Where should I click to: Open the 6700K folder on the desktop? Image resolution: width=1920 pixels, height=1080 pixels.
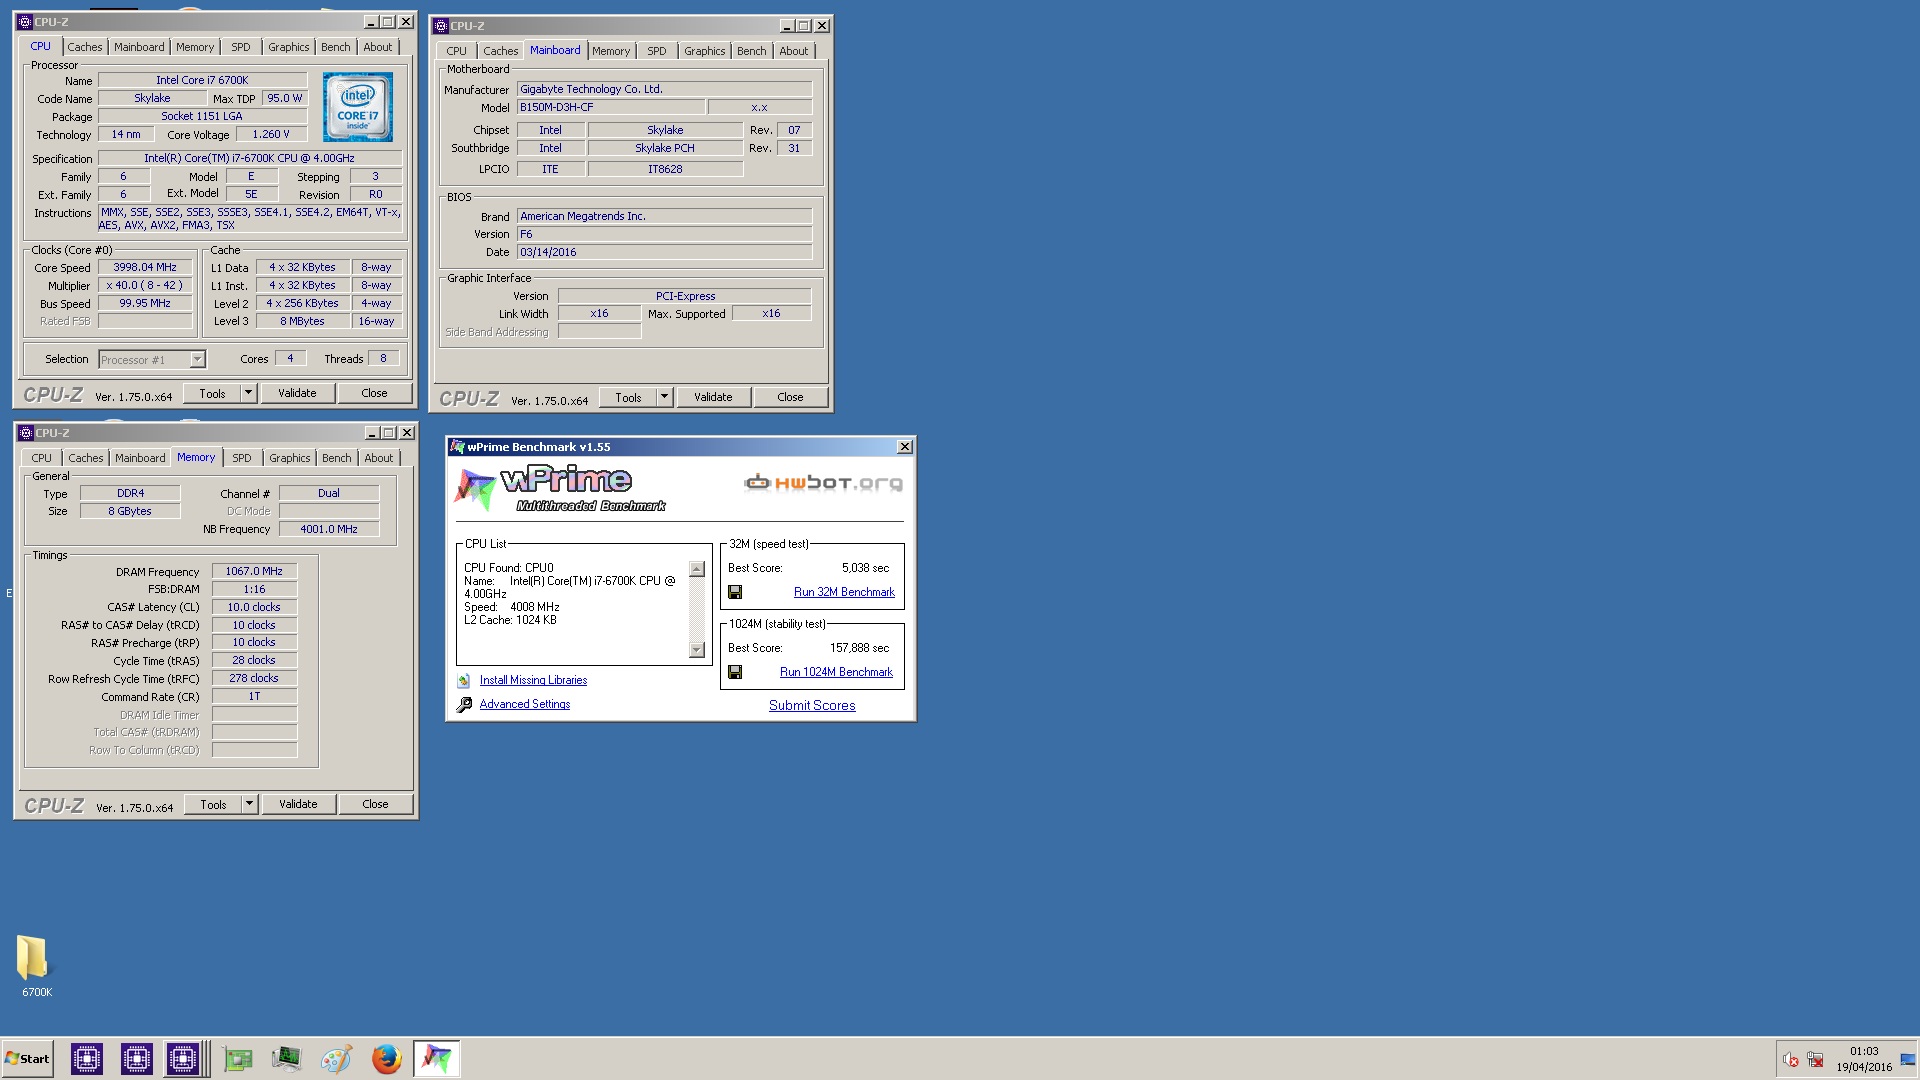point(36,965)
